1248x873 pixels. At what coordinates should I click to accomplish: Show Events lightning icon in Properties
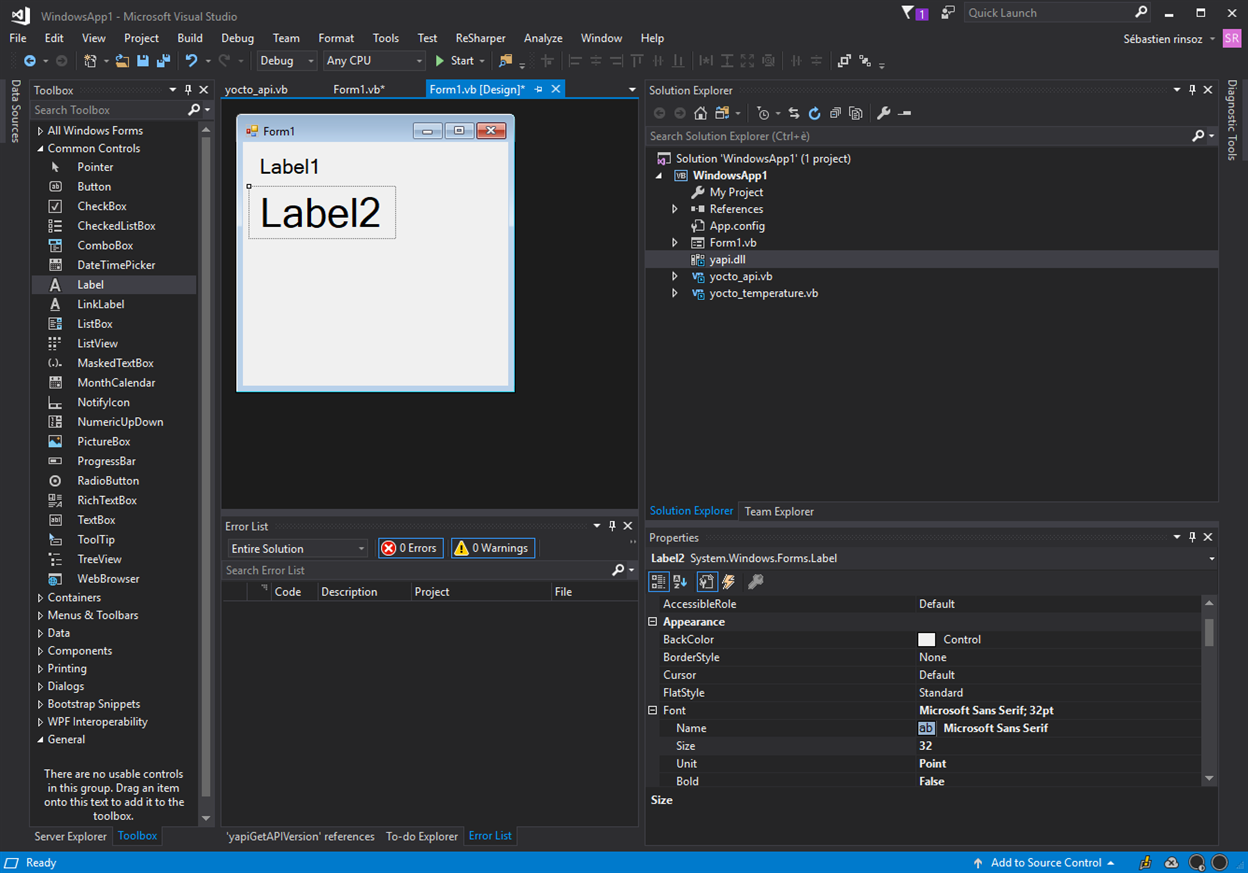729,582
